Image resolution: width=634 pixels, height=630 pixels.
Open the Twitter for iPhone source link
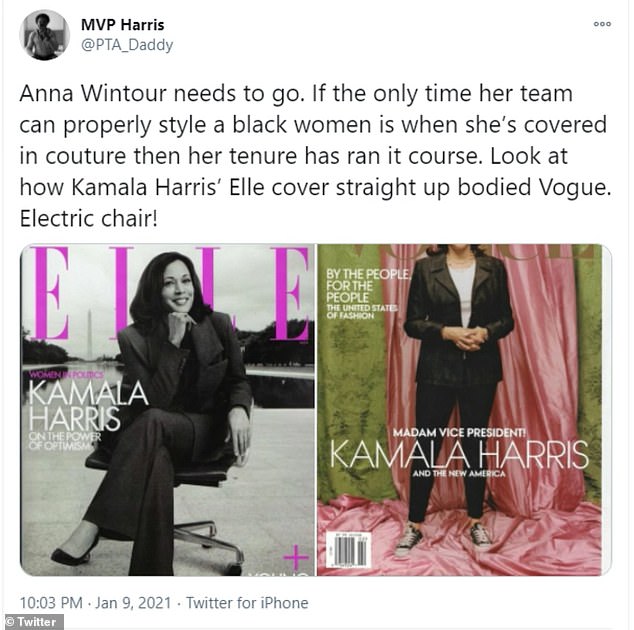tap(247, 603)
